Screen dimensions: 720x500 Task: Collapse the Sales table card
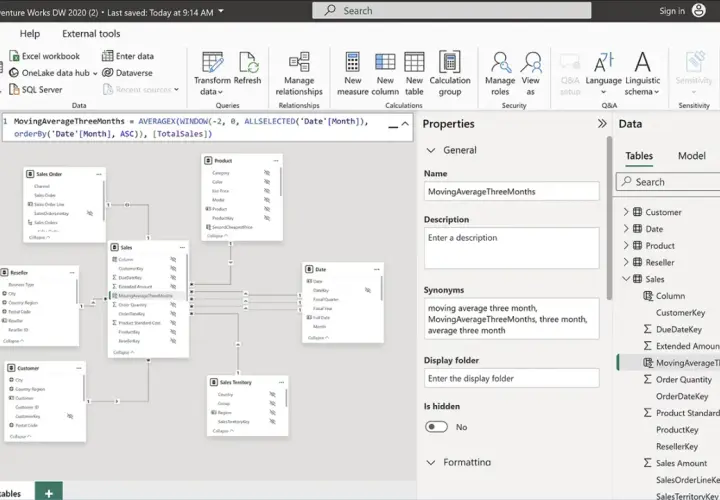[124, 353]
